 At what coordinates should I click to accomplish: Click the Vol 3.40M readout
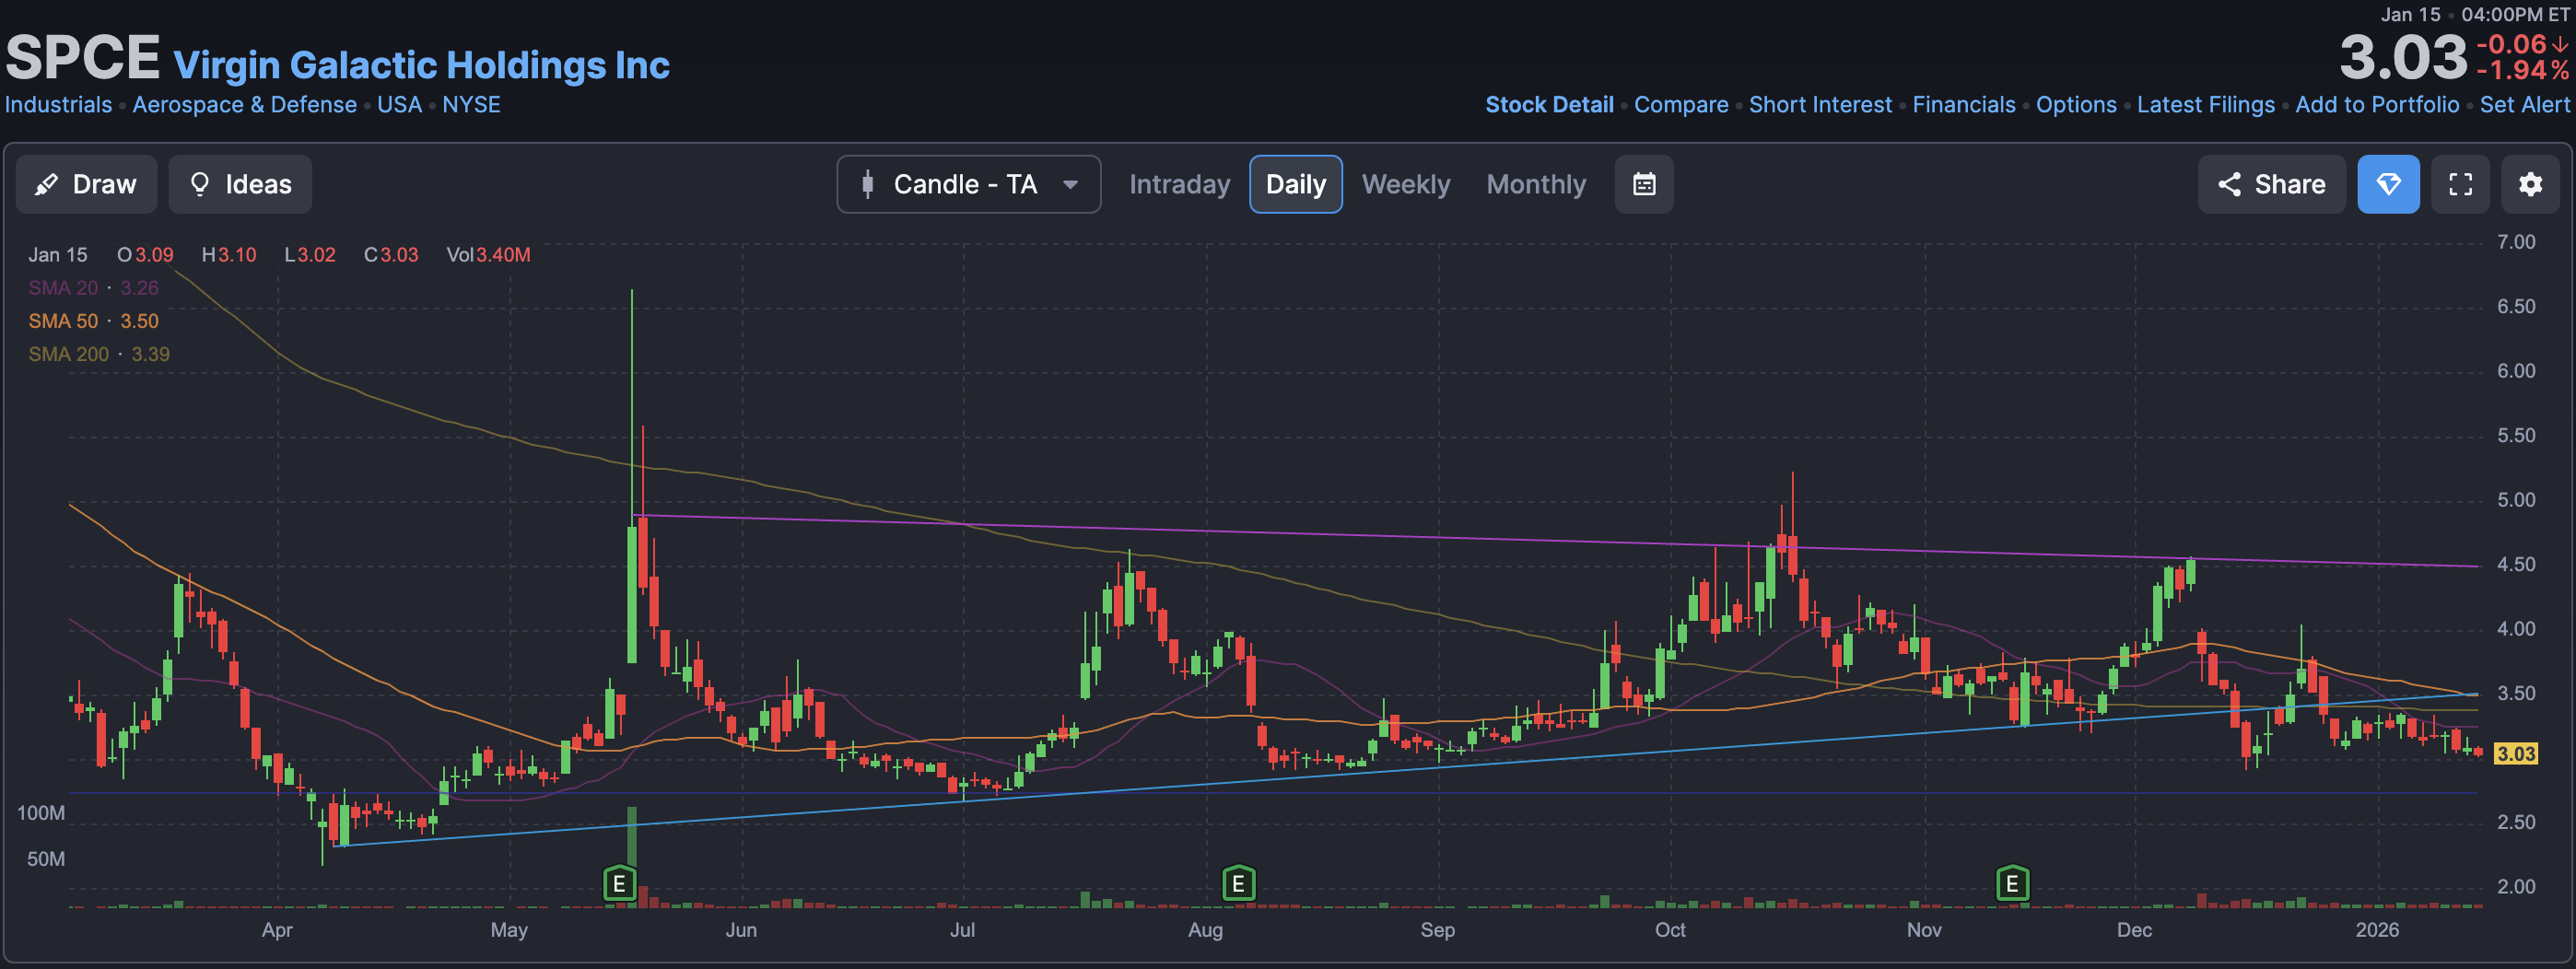pyautogui.click(x=488, y=255)
